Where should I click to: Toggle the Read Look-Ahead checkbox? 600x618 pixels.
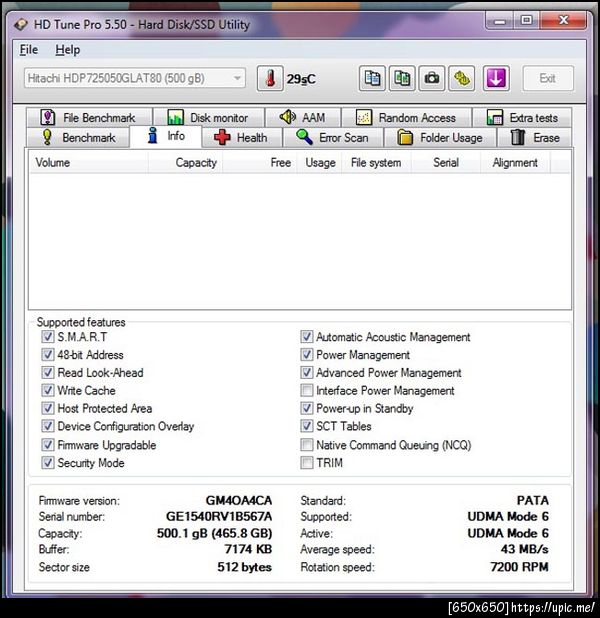[48, 372]
